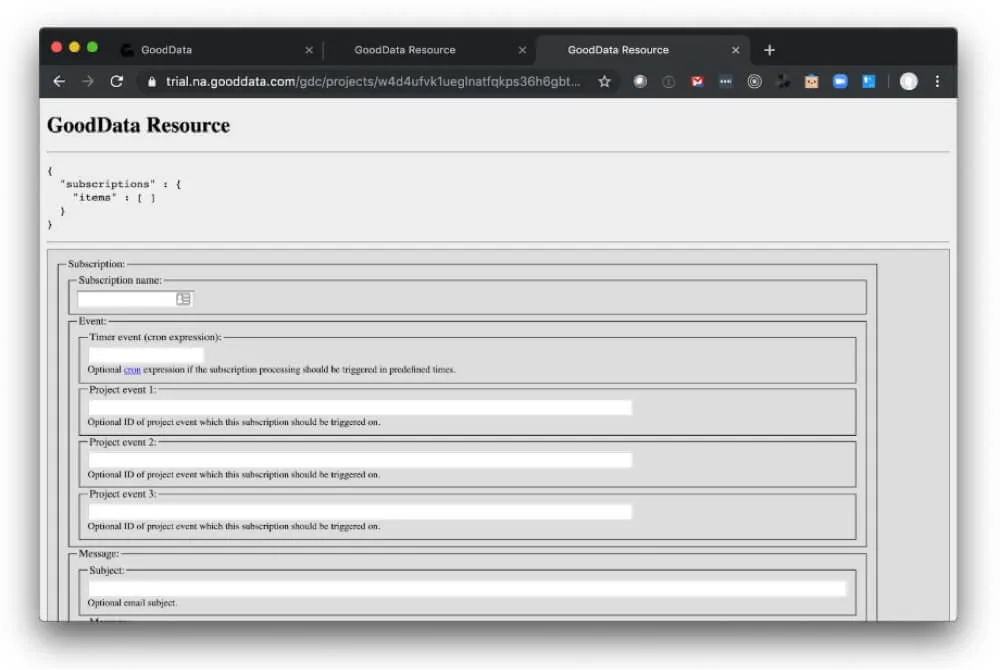Open the dotted grid extension icon
The height and width of the screenshot is (670, 1000).
pyautogui.click(x=726, y=82)
